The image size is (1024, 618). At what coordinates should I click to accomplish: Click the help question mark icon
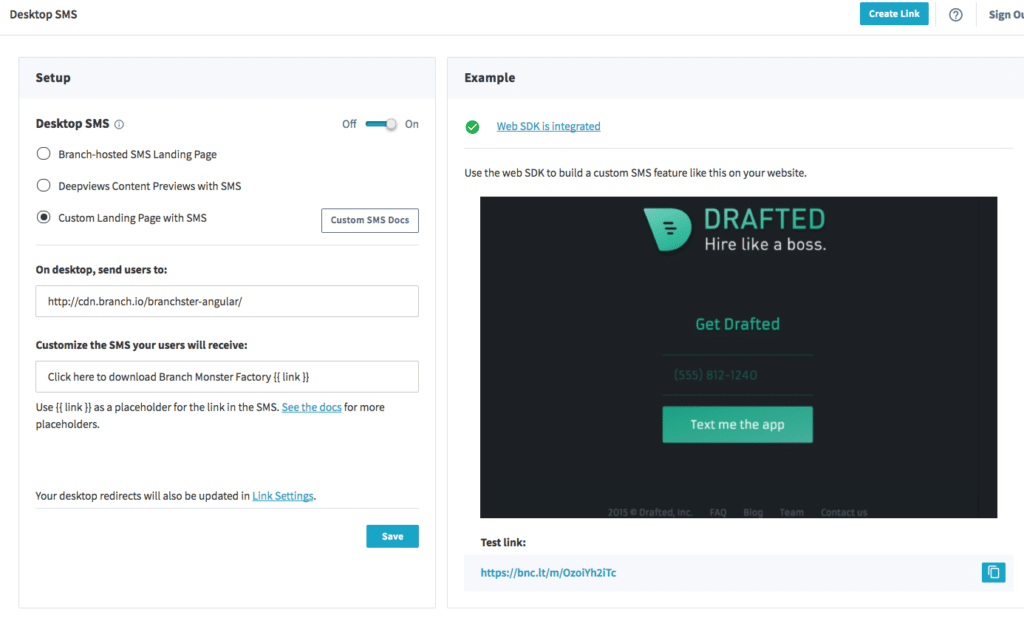tap(955, 14)
